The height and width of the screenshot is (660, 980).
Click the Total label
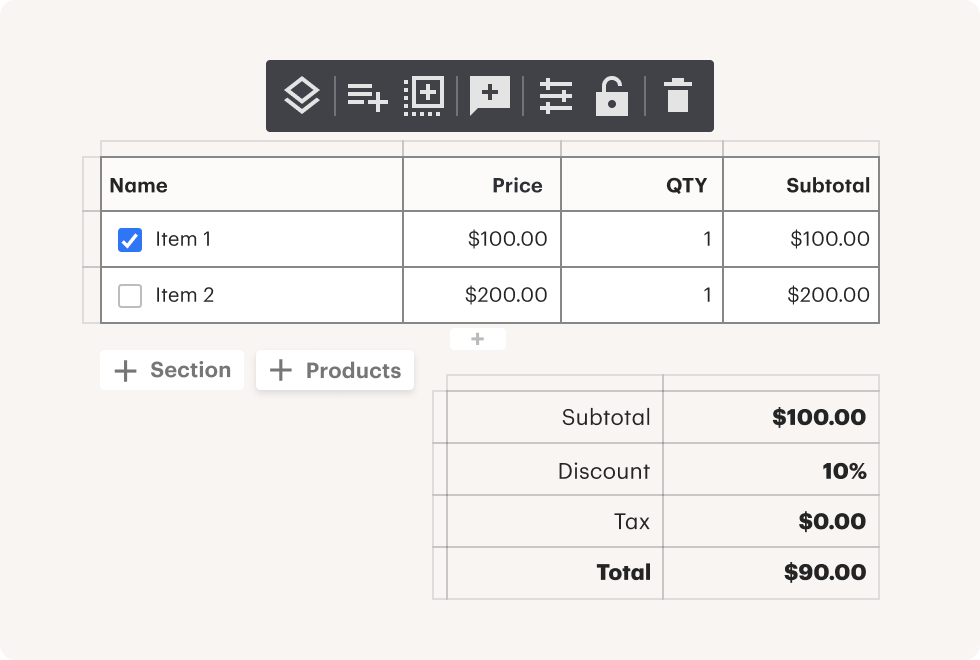pyautogui.click(x=623, y=572)
